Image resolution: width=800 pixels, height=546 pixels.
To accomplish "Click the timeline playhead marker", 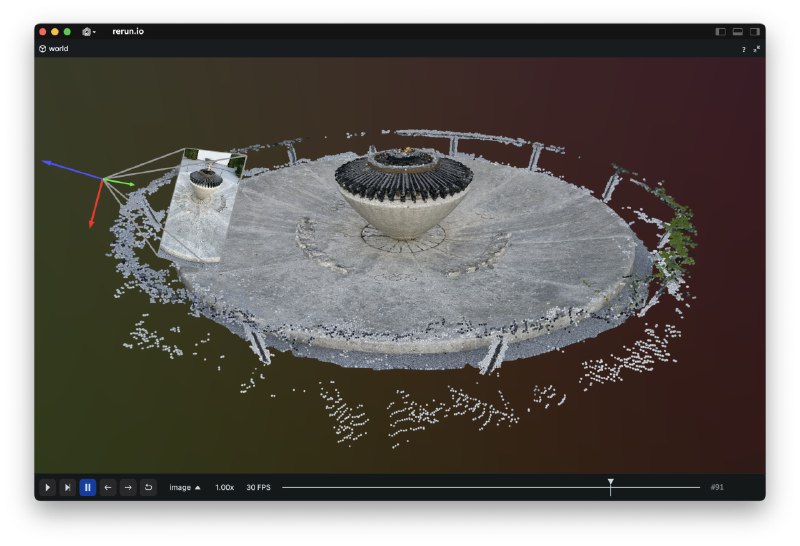I will (x=610, y=485).
